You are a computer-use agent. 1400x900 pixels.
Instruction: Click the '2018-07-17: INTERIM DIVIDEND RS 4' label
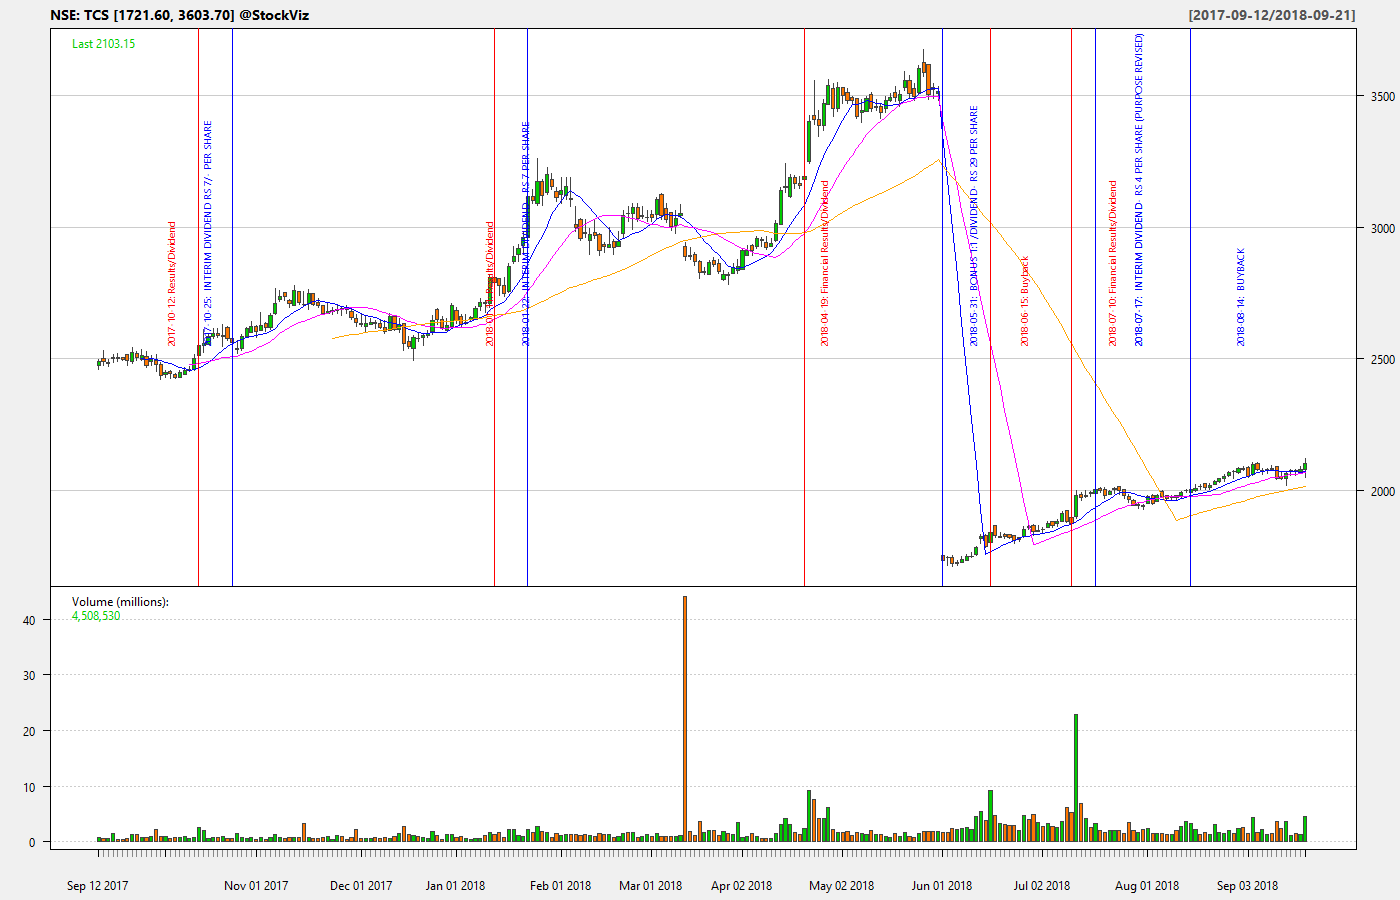pyautogui.click(x=1139, y=190)
